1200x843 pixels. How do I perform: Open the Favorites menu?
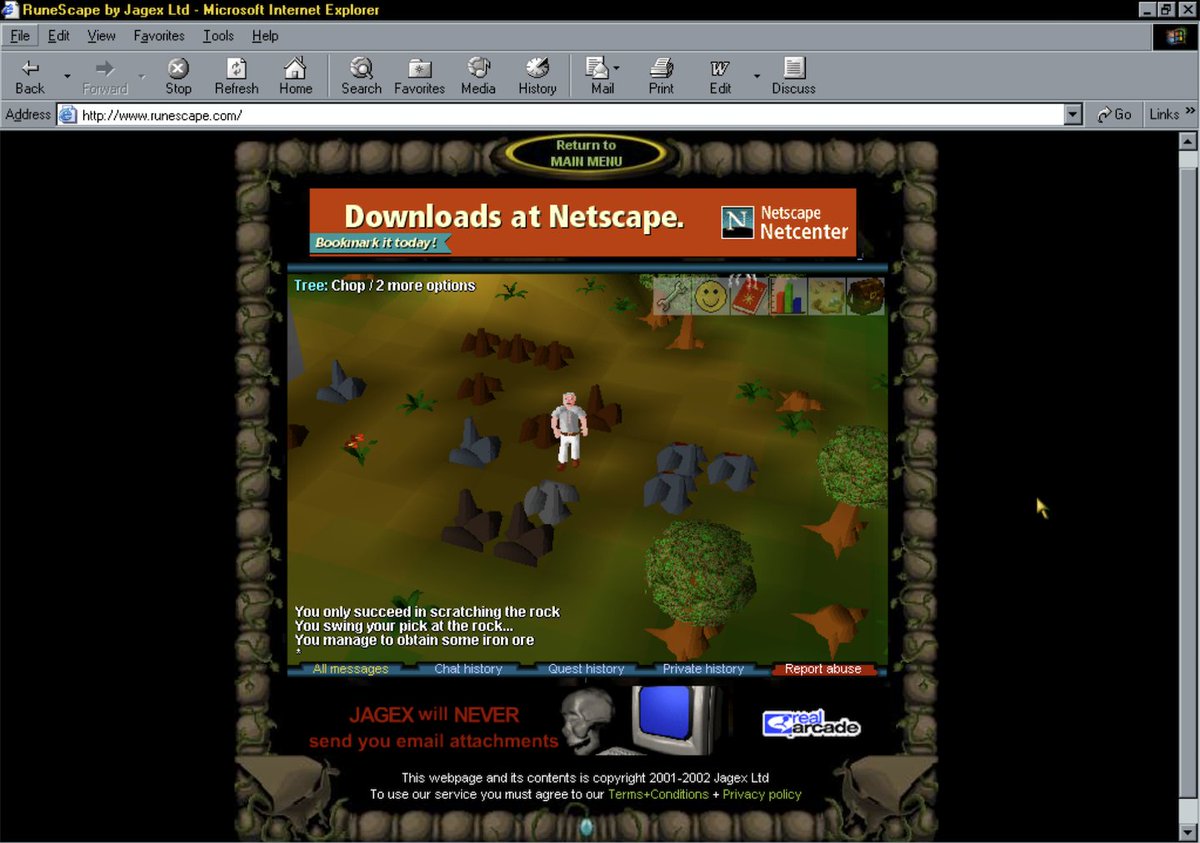click(159, 36)
